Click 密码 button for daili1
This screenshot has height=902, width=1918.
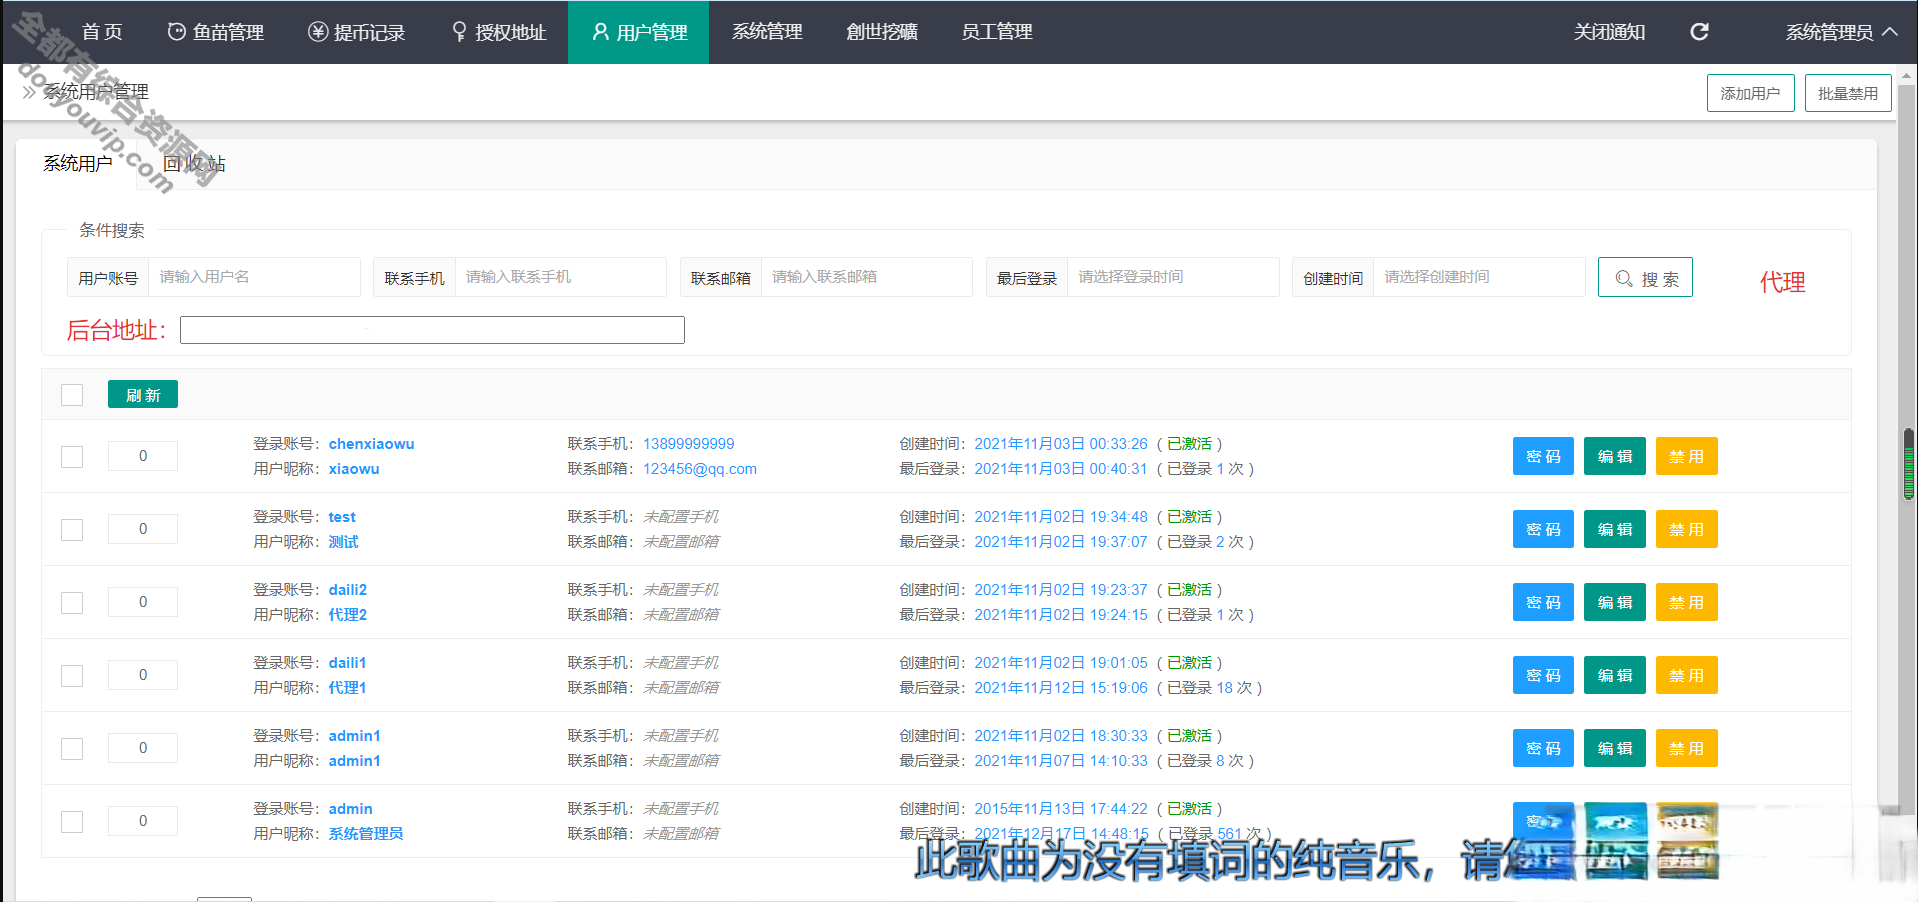[x=1543, y=675]
